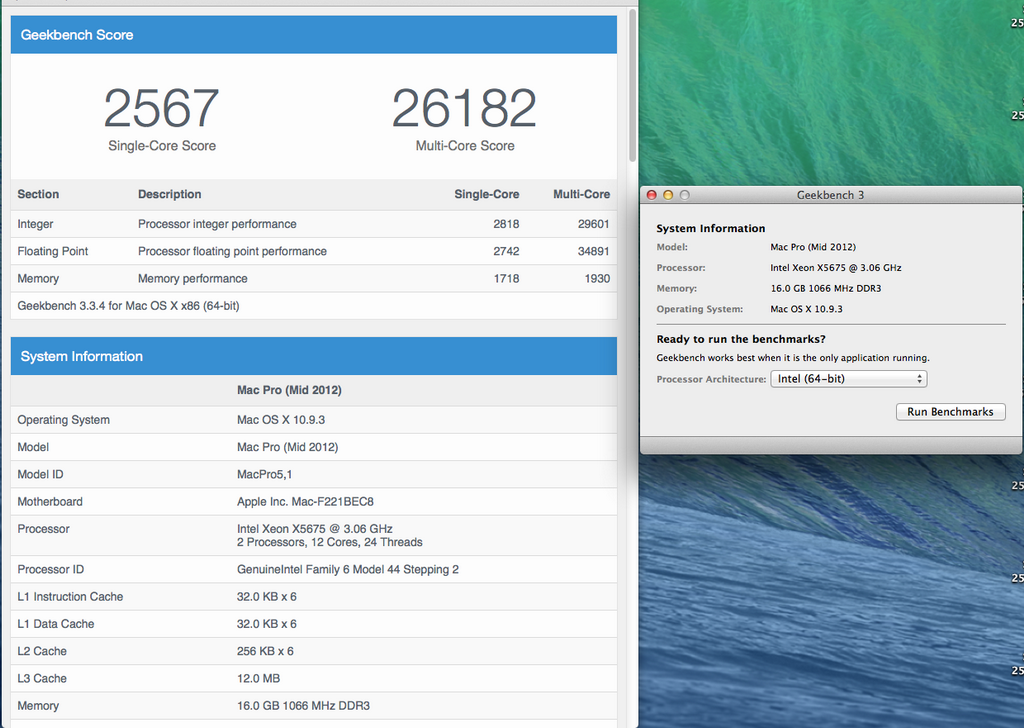
Task: Click Integer multi-core value 29601
Action: 593,224
